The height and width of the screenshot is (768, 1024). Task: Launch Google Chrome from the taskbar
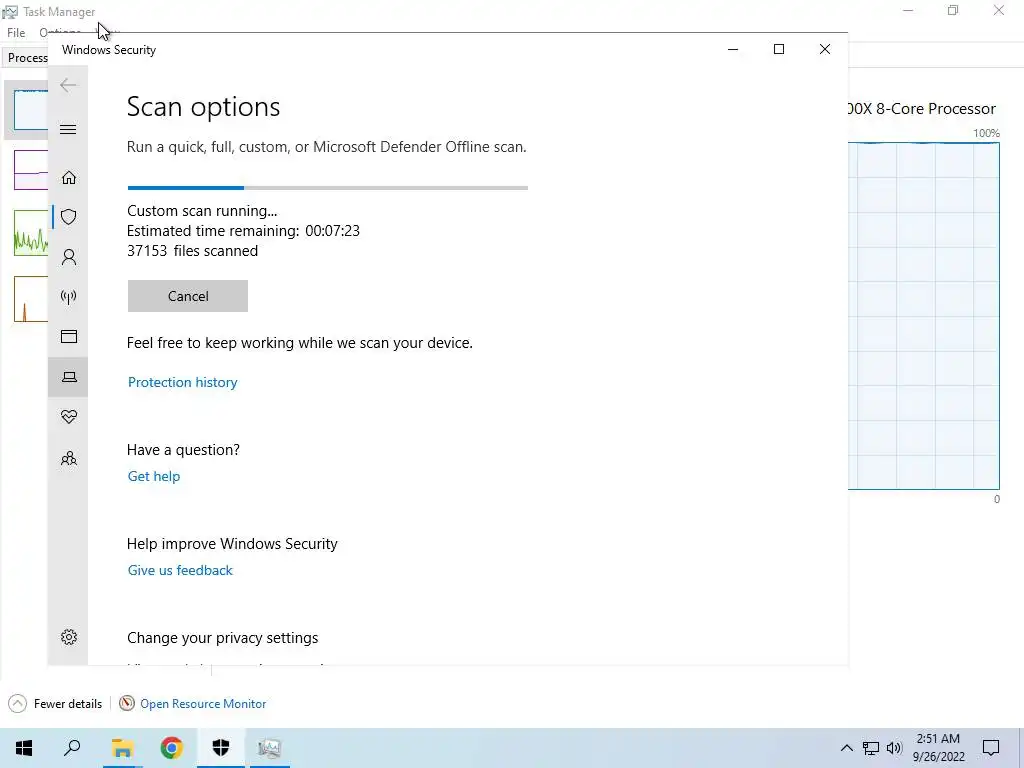click(172, 748)
